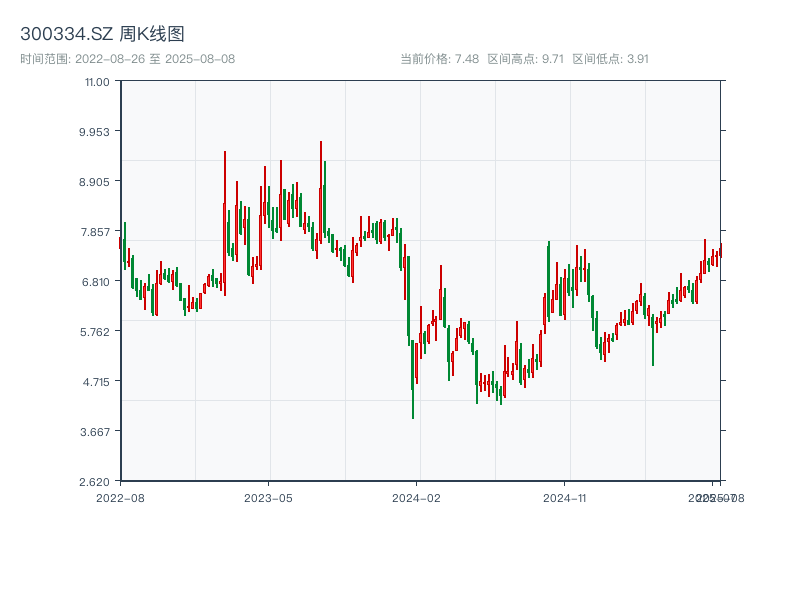The width and height of the screenshot is (800, 600).
Task: Click the 5.762 y-axis label
Action: pos(95,331)
